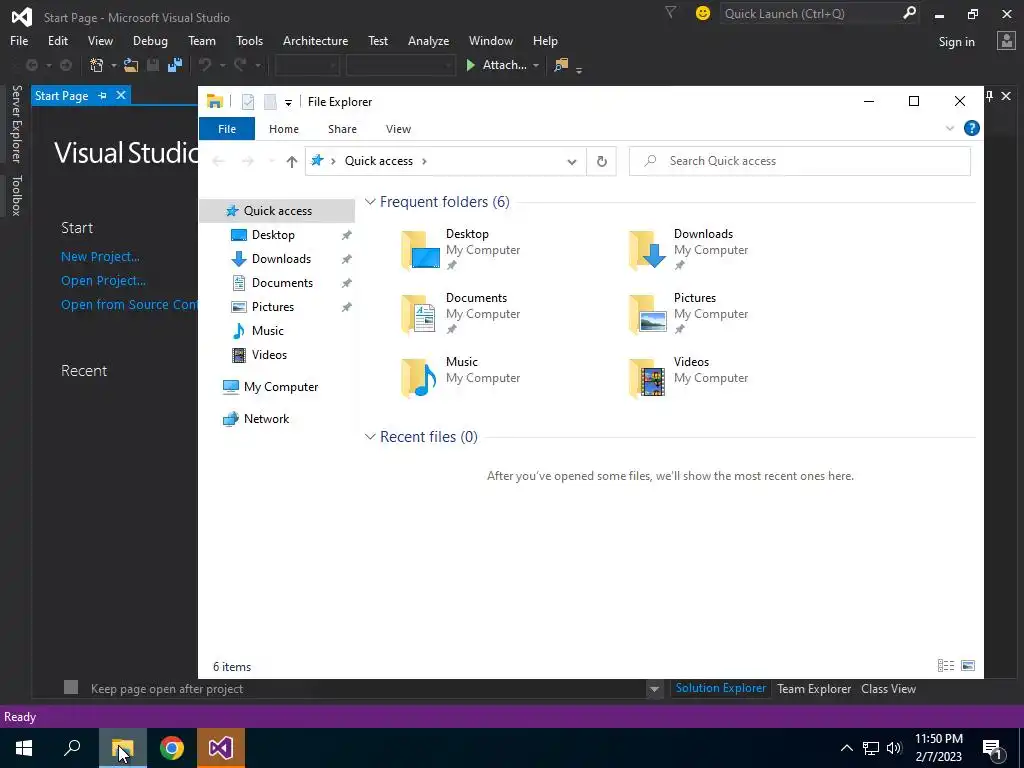The image size is (1024, 768).
Task: Open the Downloads folder tile in Frequent folders
Action: (x=689, y=249)
